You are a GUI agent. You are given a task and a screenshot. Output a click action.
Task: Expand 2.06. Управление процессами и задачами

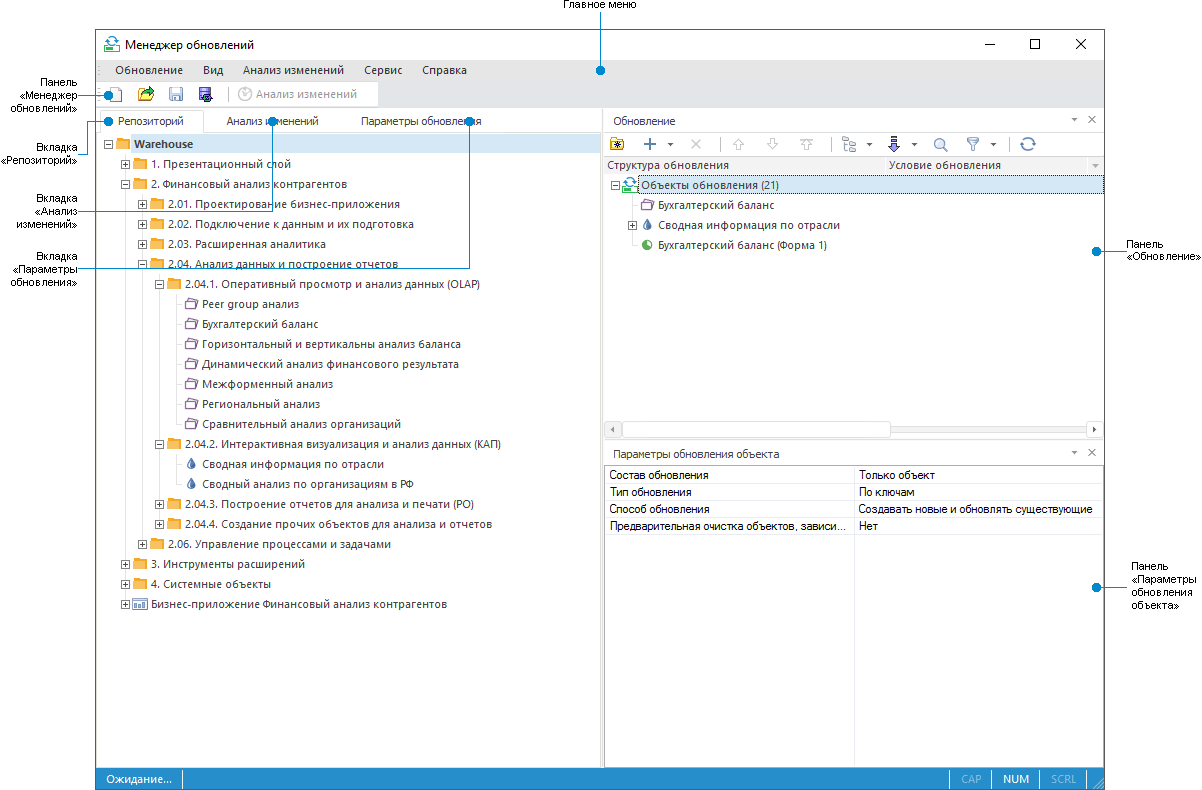[x=142, y=544]
